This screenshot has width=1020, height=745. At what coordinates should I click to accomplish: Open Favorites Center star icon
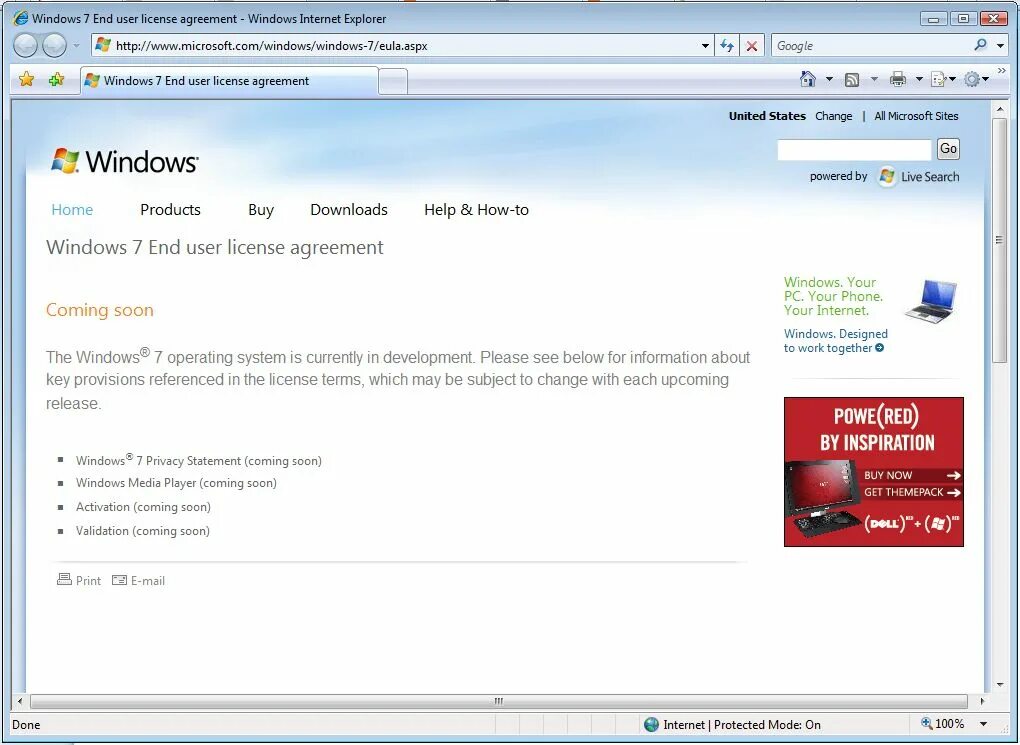tap(25, 78)
